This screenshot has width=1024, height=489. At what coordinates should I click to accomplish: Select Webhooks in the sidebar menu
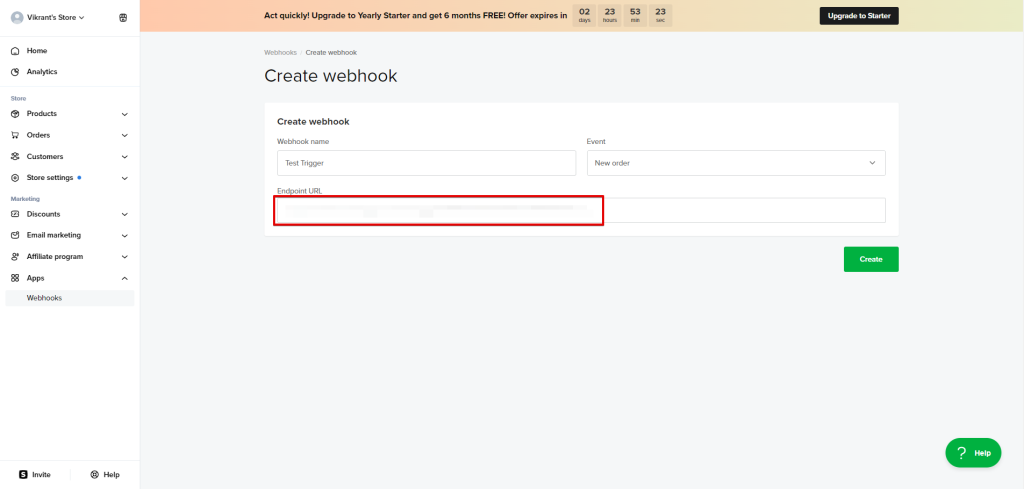pos(45,298)
